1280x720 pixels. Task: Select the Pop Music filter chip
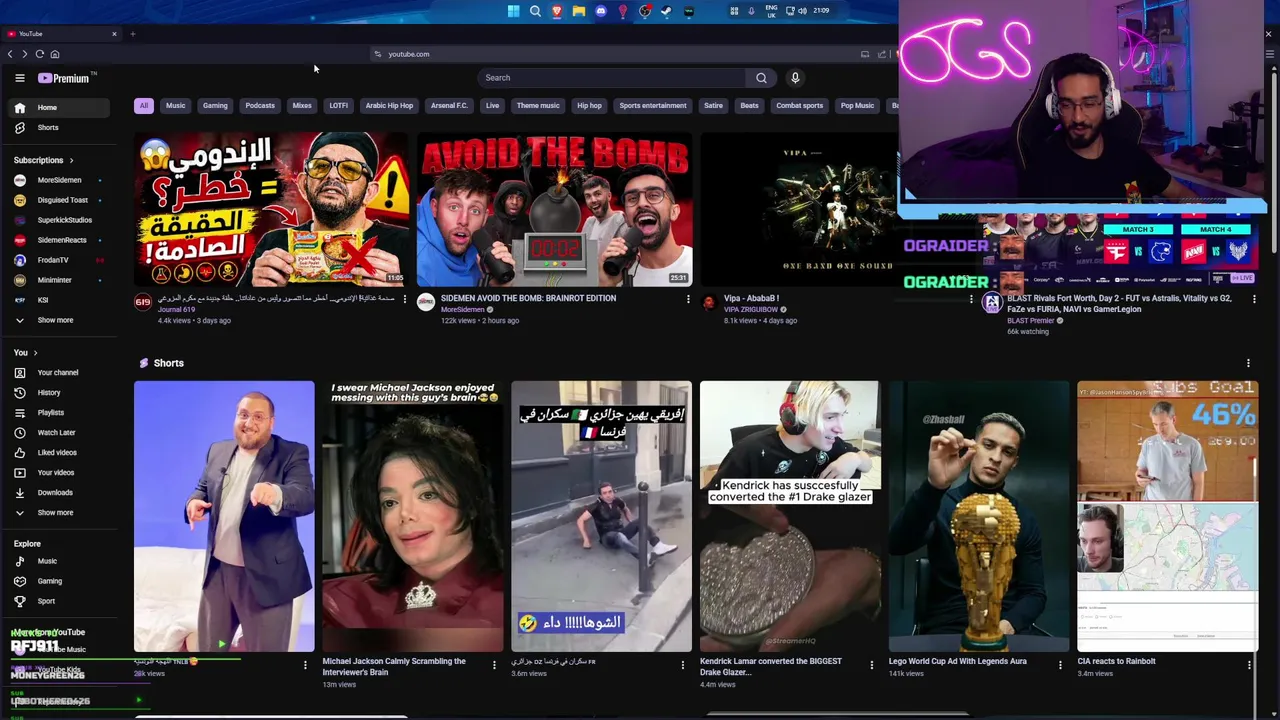click(x=857, y=105)
